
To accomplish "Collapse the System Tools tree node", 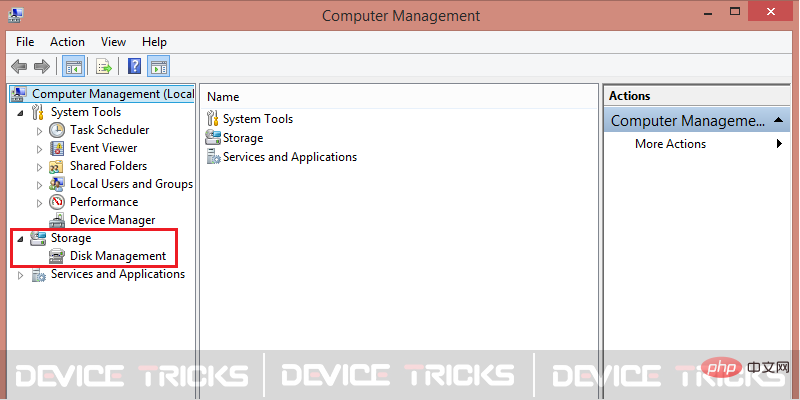I will (x=20, y=113).
